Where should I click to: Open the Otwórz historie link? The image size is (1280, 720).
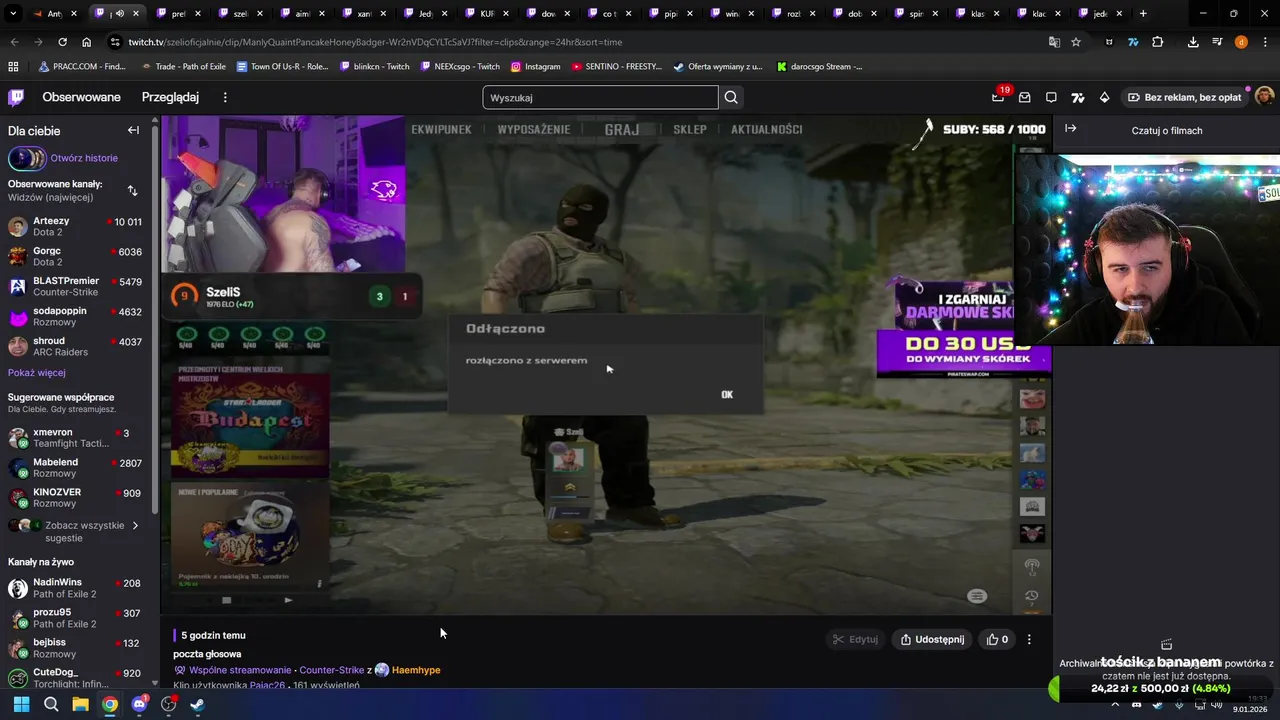84,158
